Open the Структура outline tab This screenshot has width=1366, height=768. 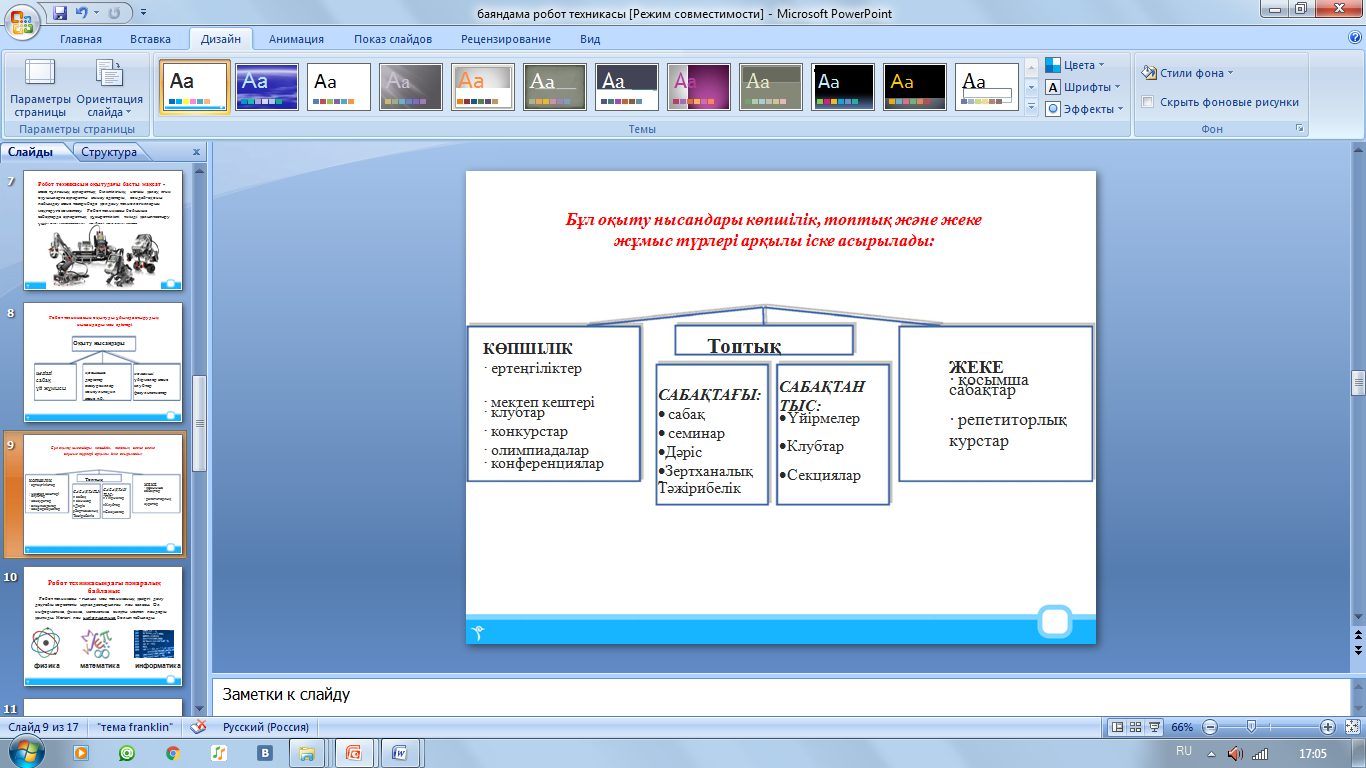click(109, 152)
